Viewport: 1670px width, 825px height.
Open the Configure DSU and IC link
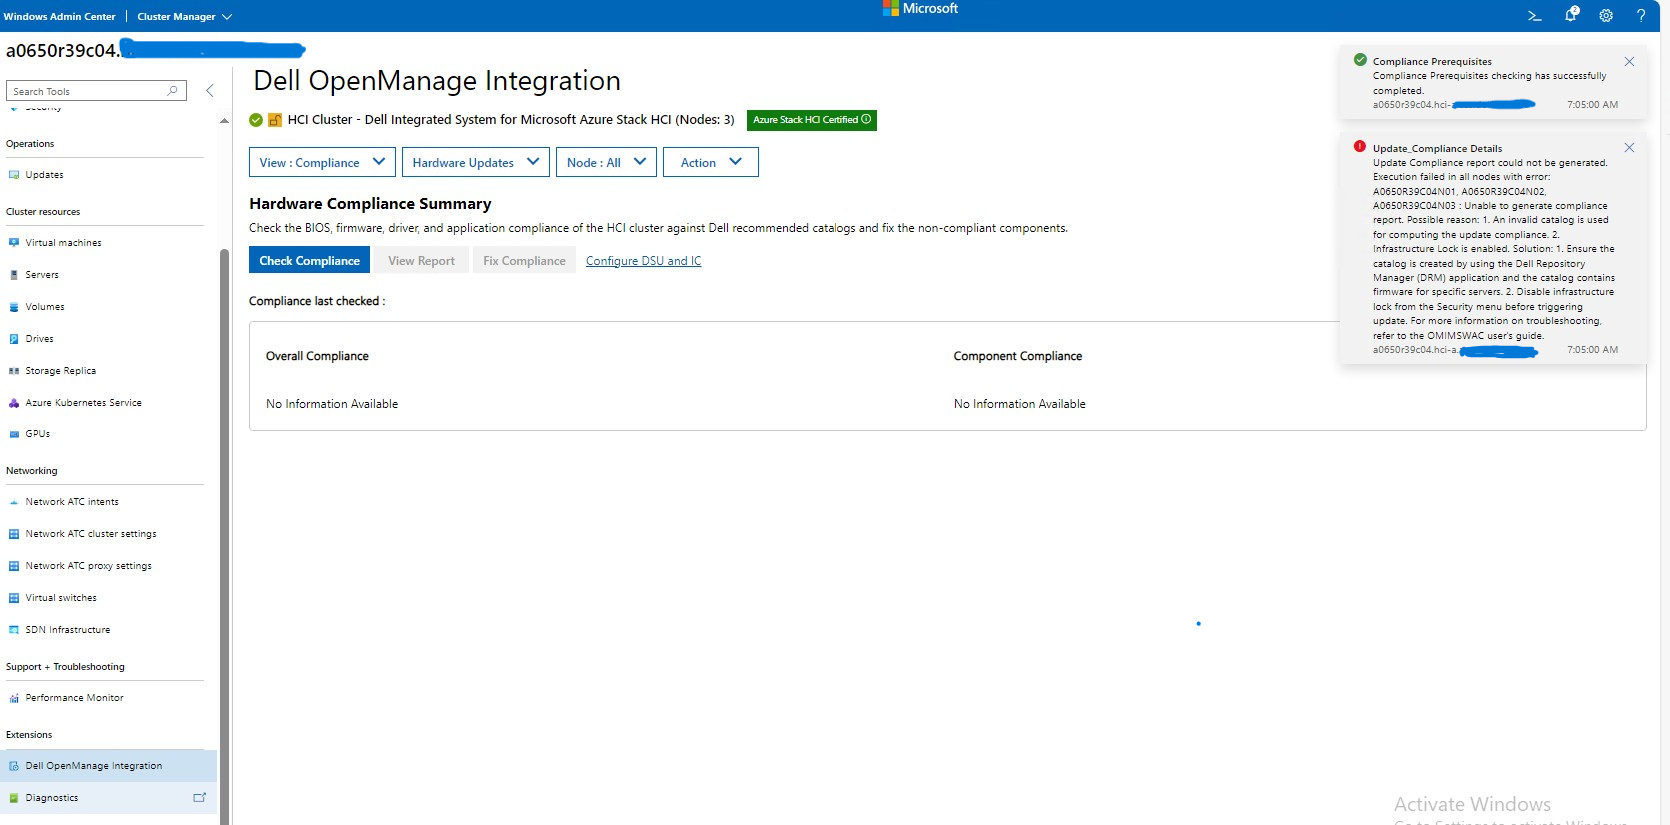pos(643,261)
